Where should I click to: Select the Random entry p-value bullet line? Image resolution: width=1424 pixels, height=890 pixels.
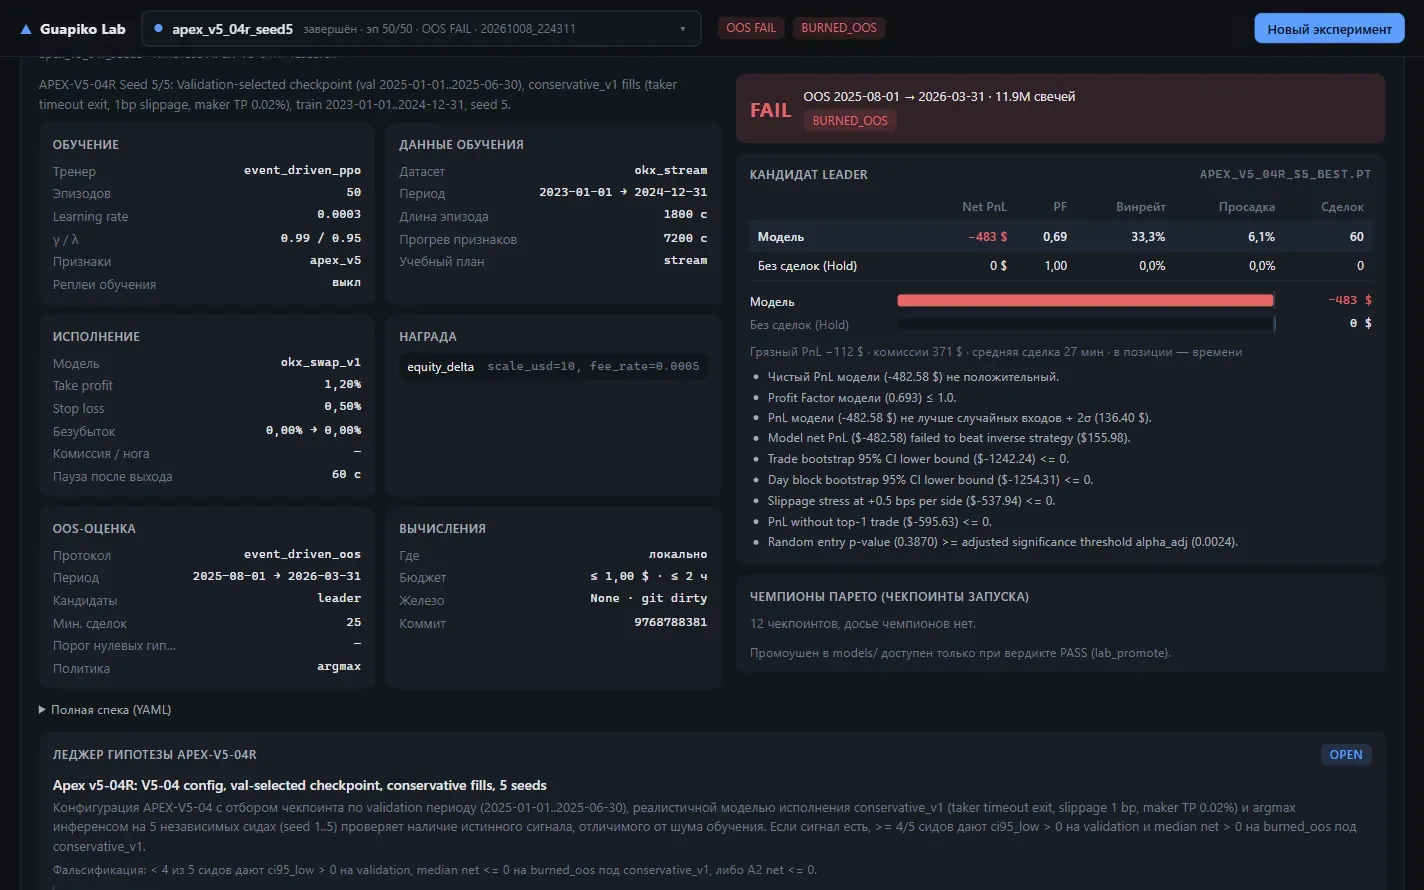tap(1002, 542)
